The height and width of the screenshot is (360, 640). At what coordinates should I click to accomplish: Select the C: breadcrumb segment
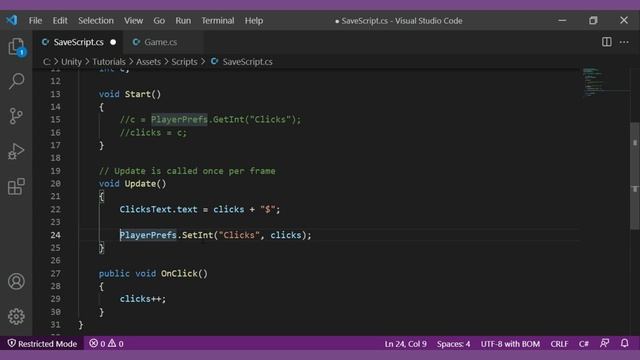[47, 62]
